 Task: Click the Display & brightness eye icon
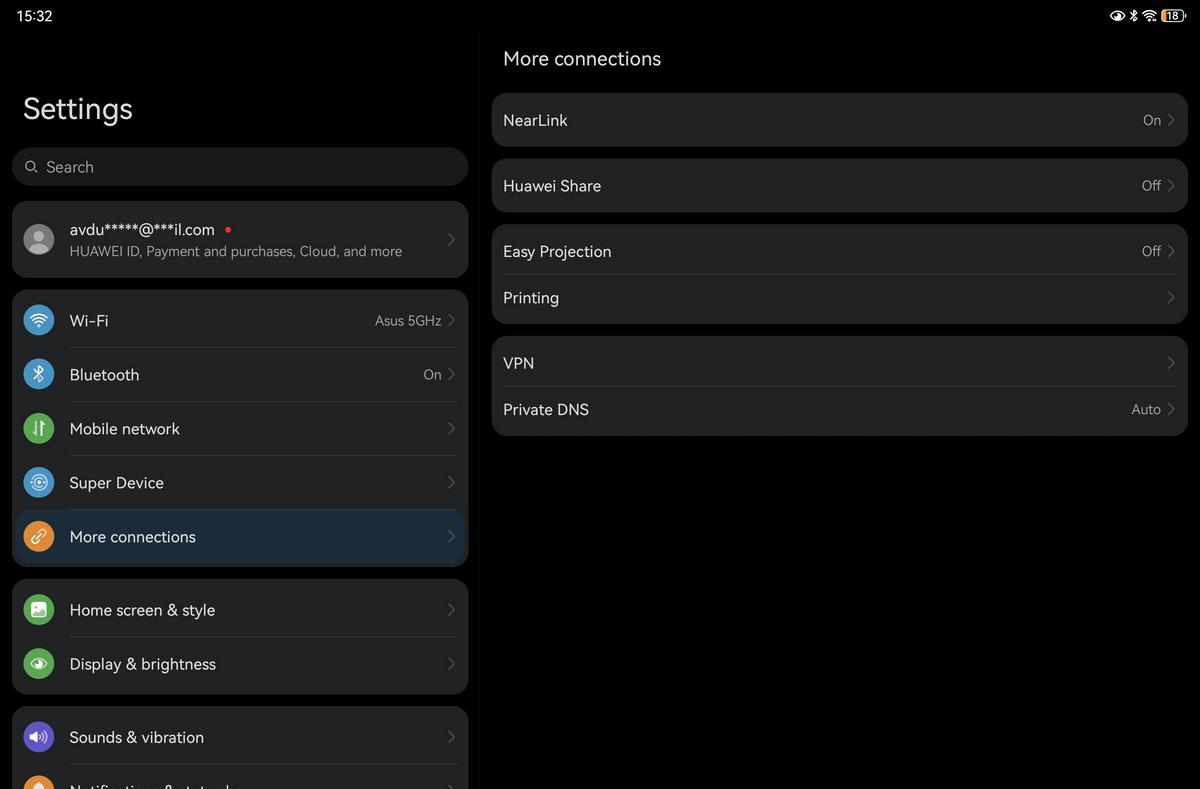click(x=39, y=664)
